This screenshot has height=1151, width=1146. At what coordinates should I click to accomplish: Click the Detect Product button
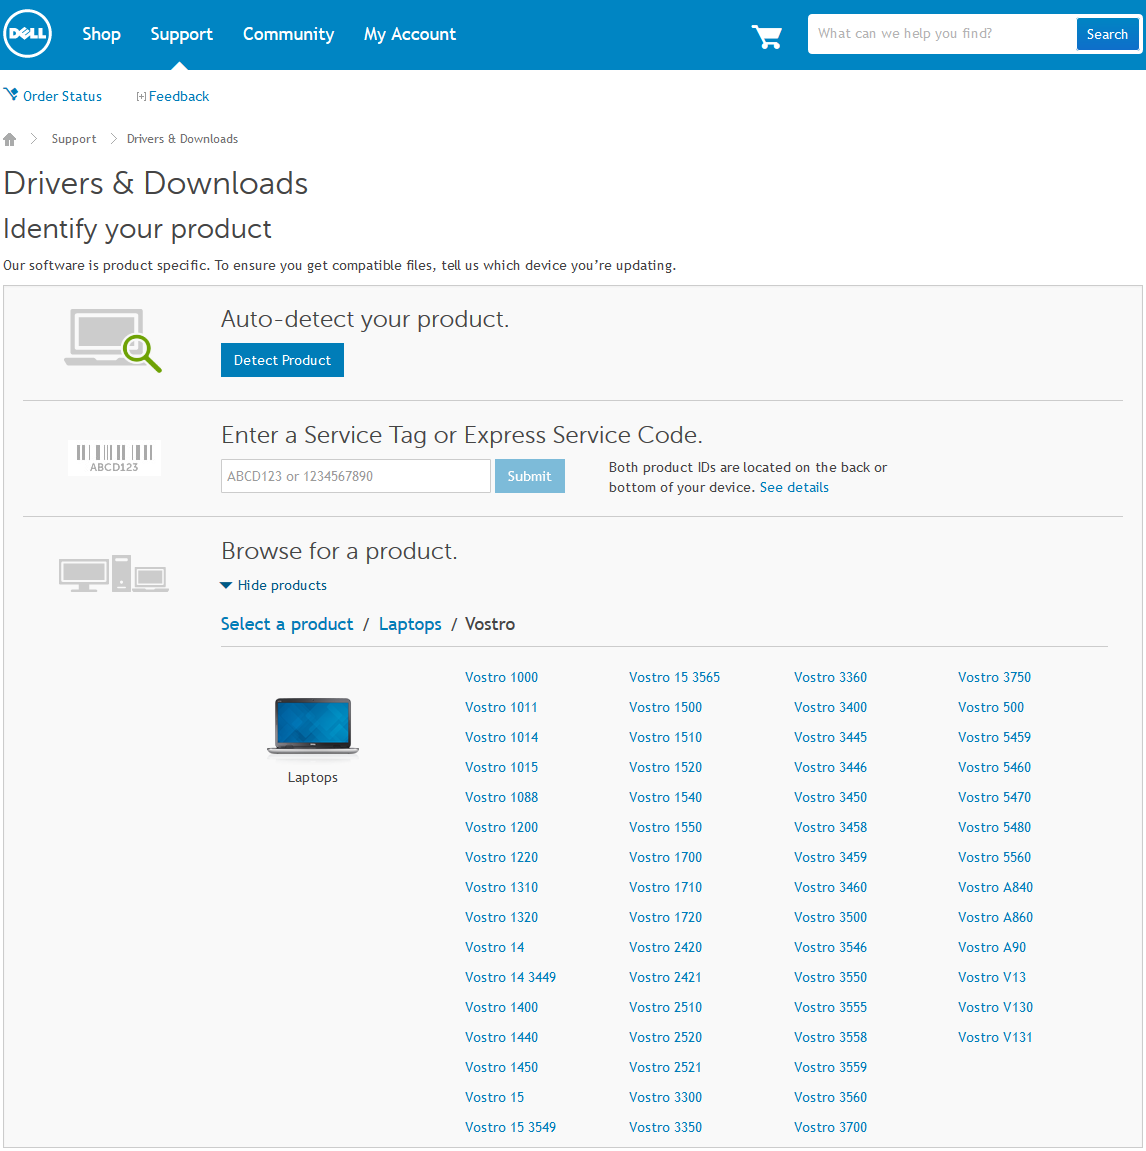tap(283, 360)
